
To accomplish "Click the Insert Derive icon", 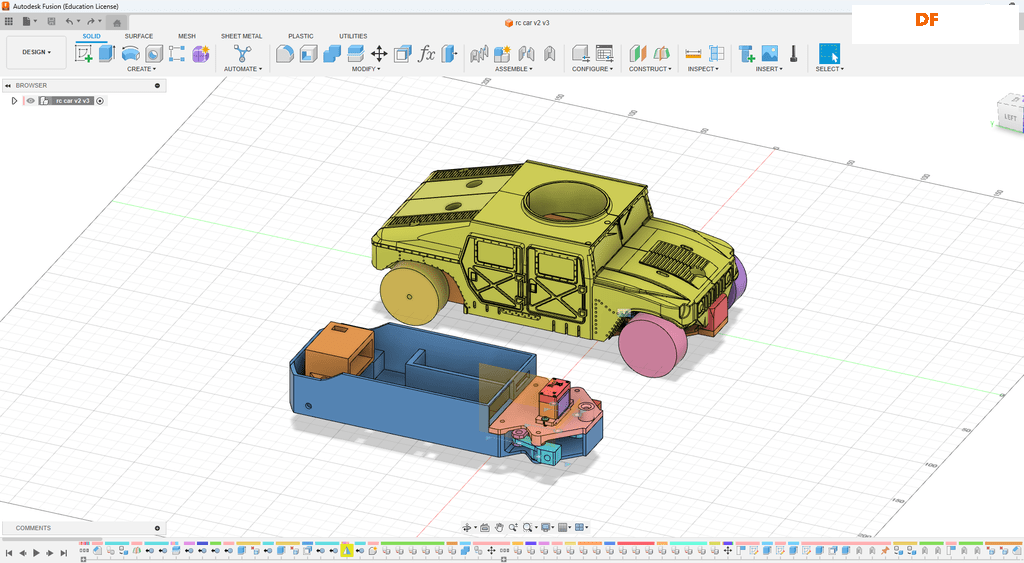I will click(746, 54).
